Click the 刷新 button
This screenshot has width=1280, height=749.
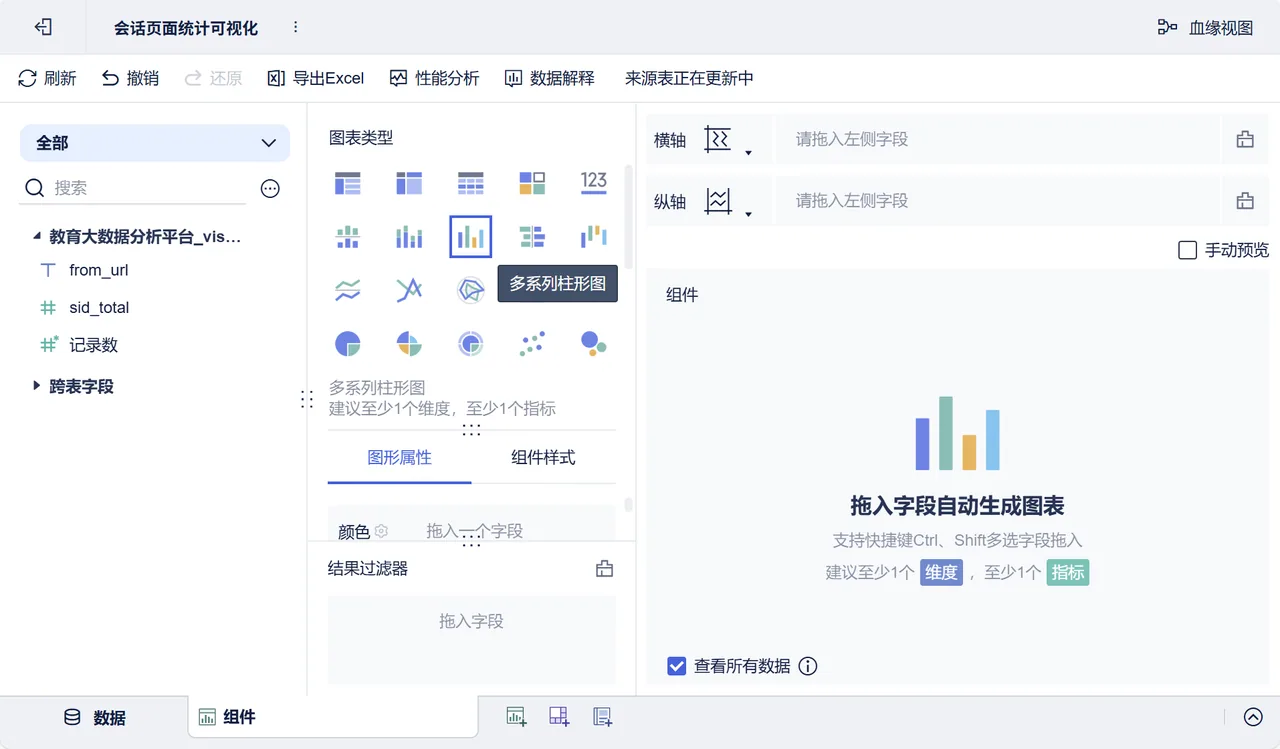tap(47, 78)
